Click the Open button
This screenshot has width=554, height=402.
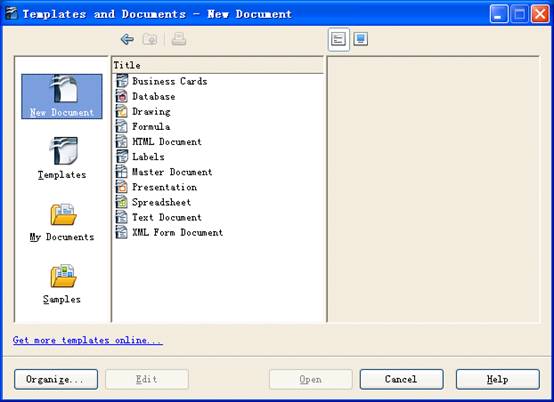pos(311,379)
